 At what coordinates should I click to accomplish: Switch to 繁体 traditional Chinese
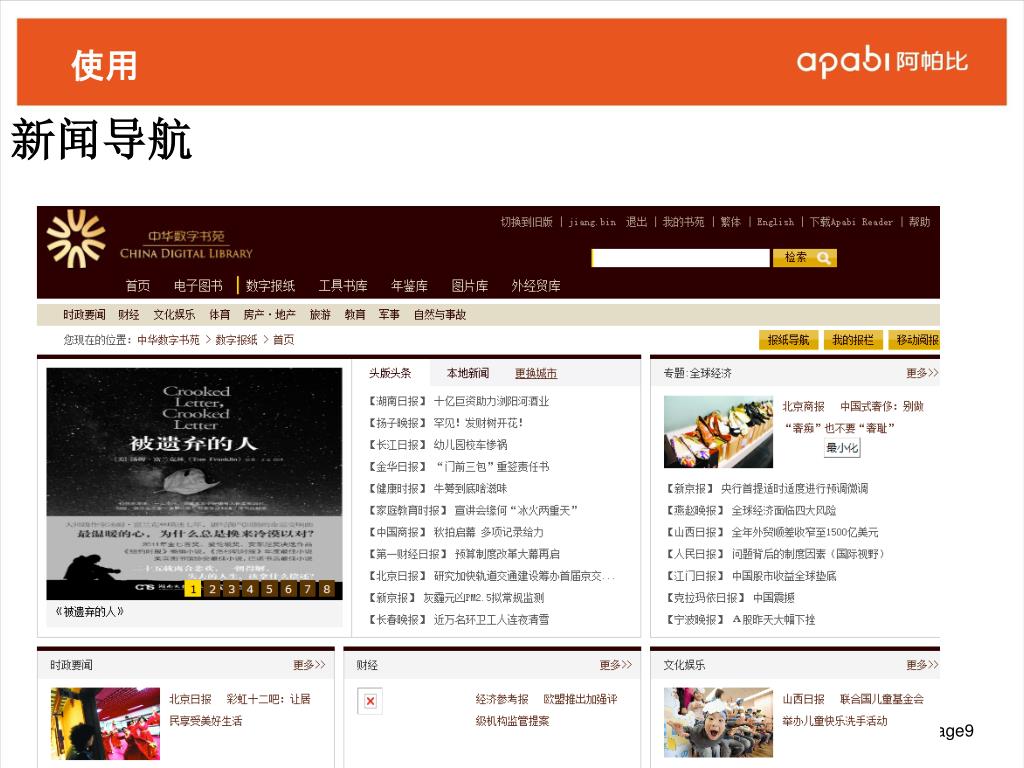point(731,222)
